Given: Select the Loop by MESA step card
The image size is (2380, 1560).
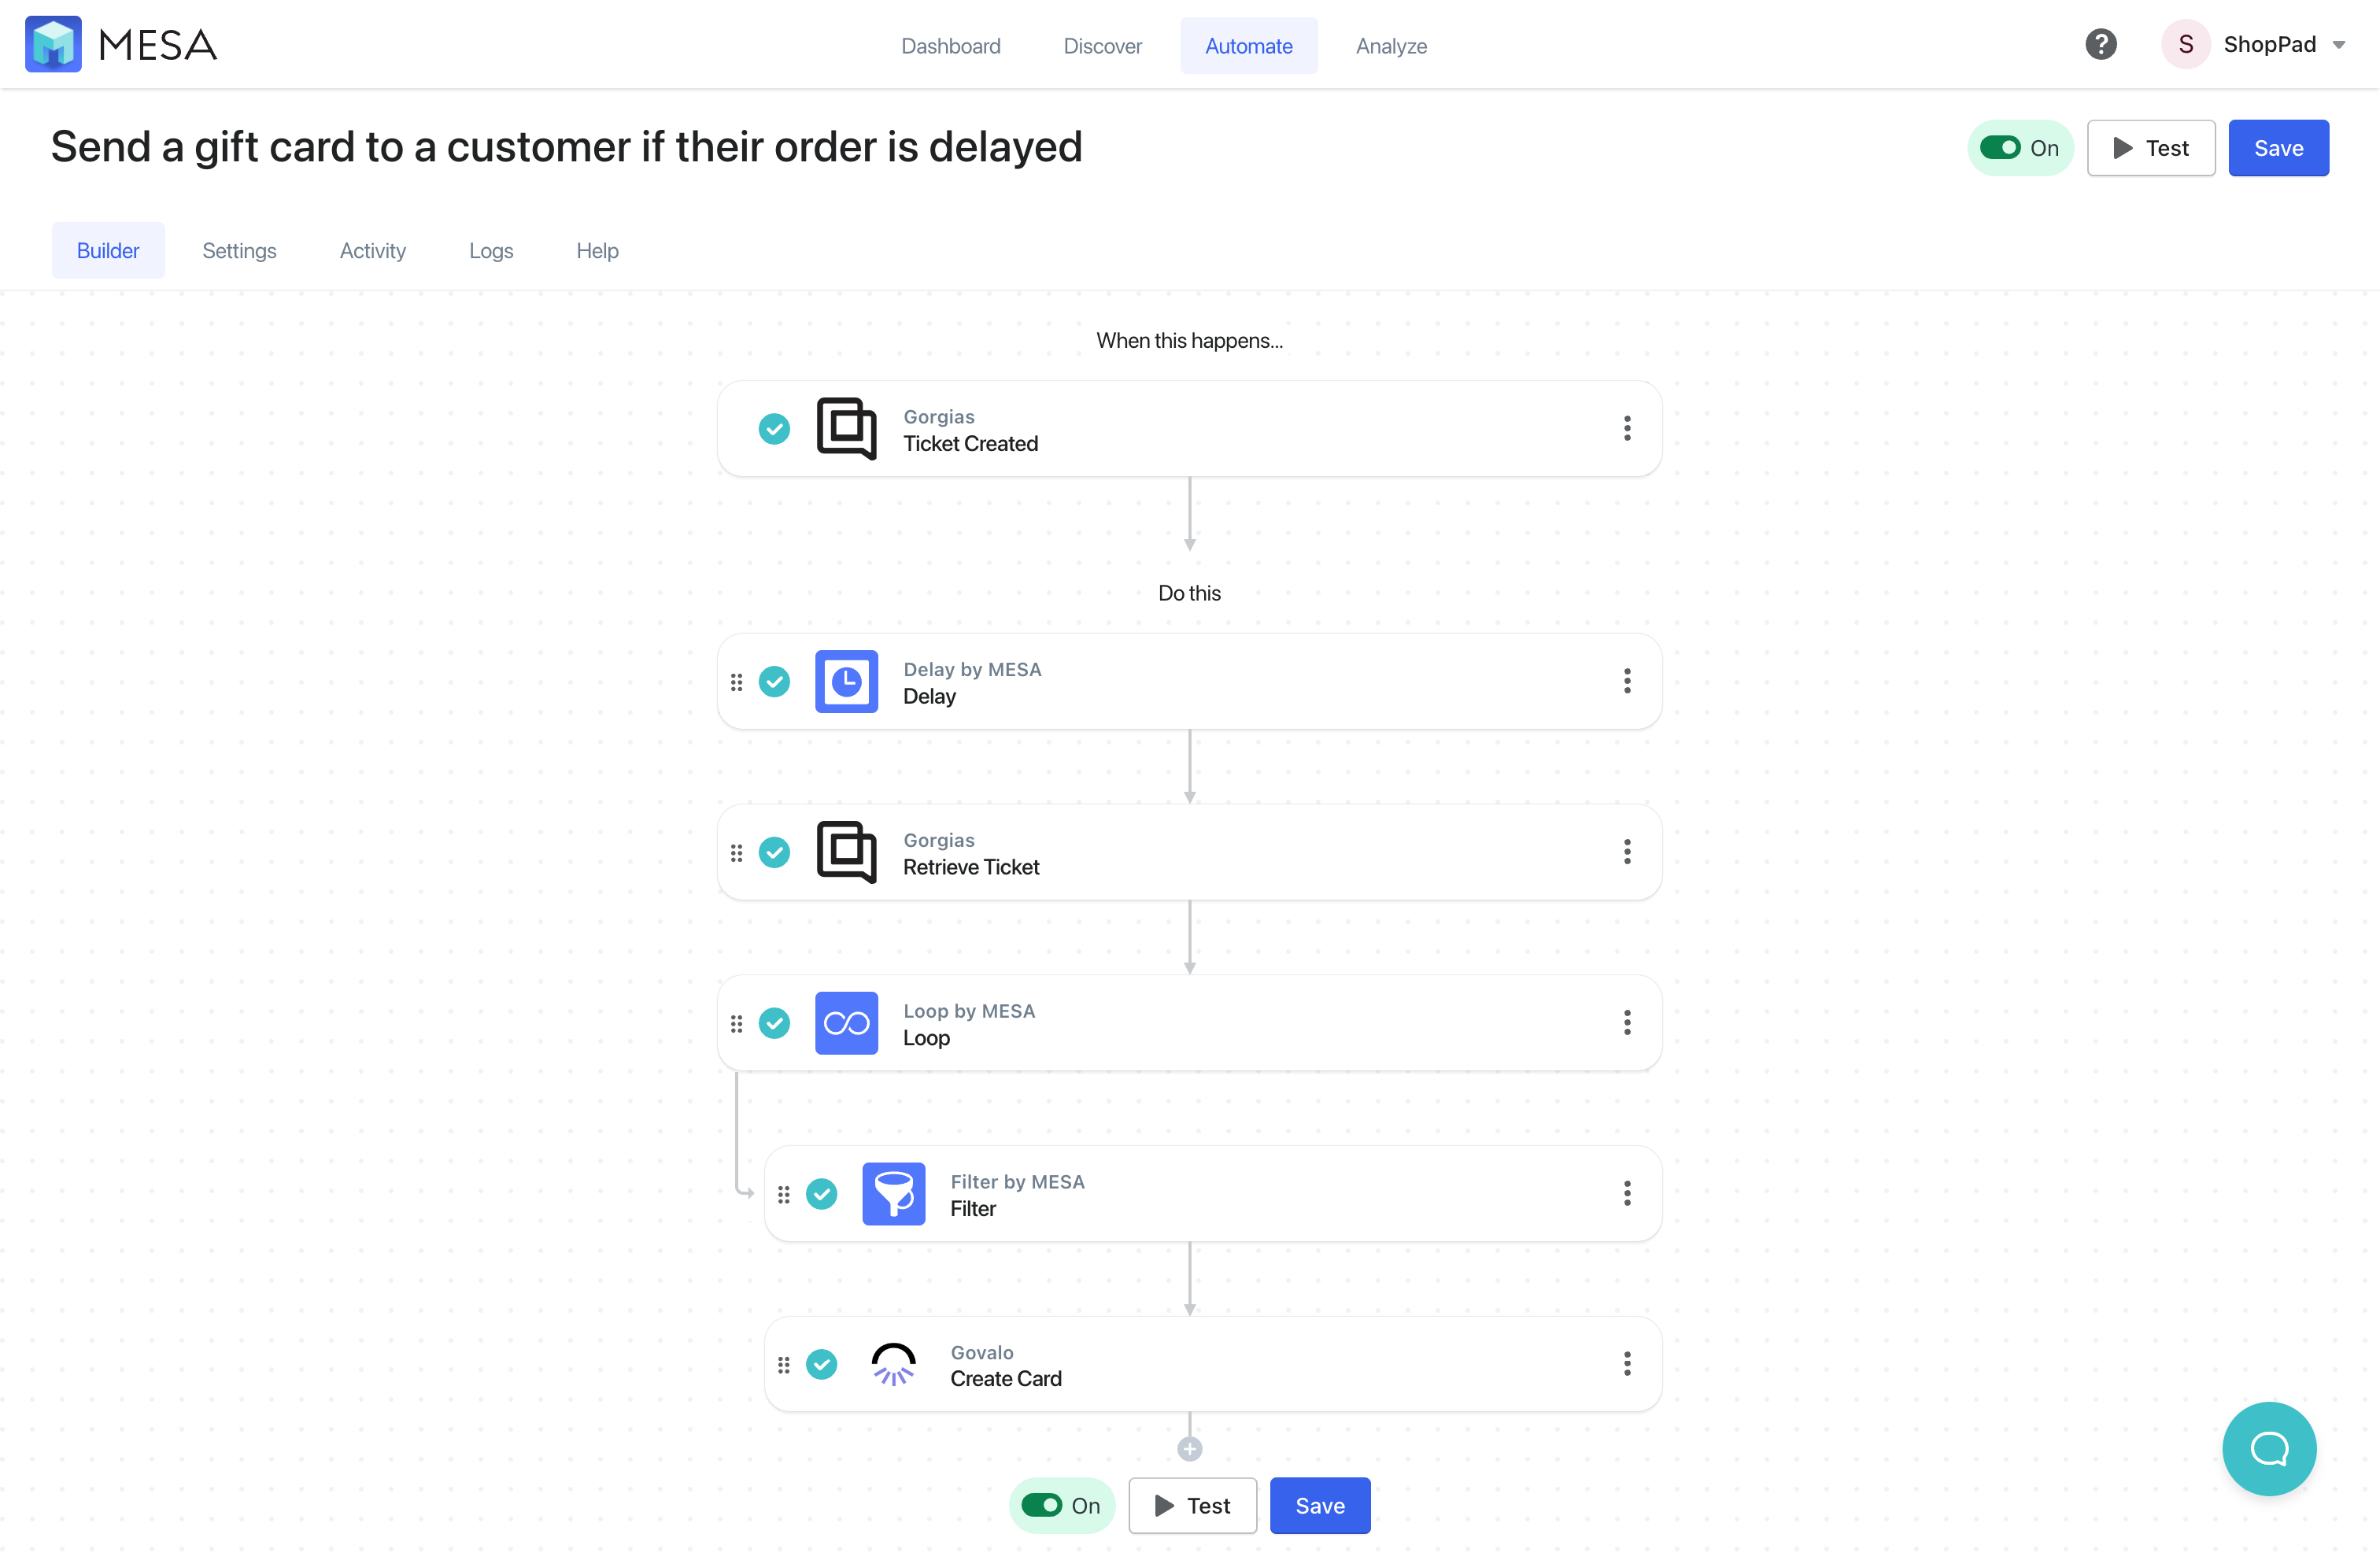Looking at the screenshot, I should click(x=1189, y=1023).
